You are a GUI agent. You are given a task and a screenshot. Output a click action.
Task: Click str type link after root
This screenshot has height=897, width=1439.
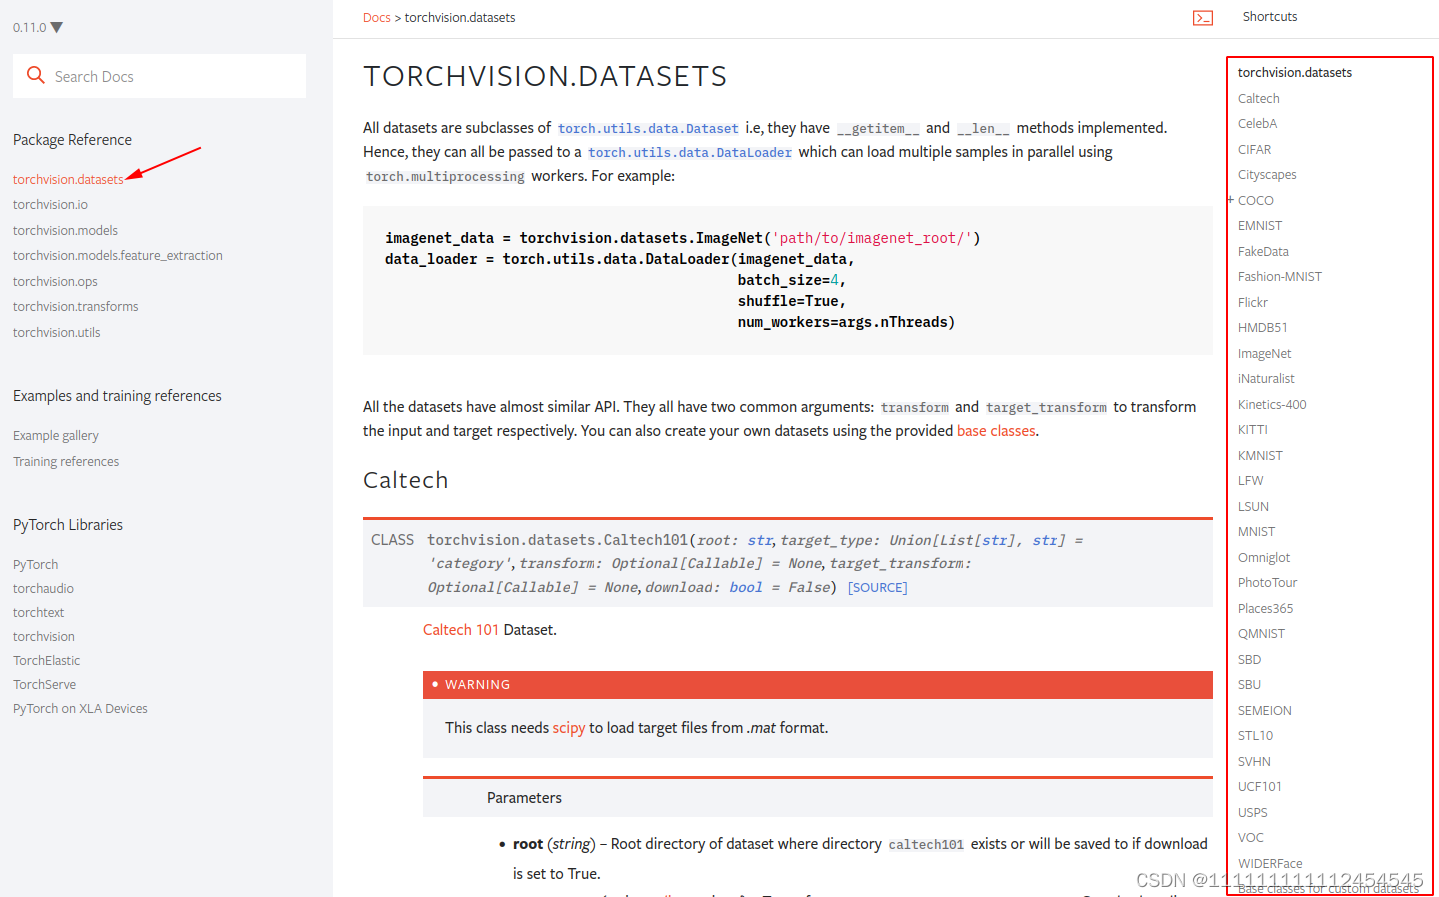[760, 540]
